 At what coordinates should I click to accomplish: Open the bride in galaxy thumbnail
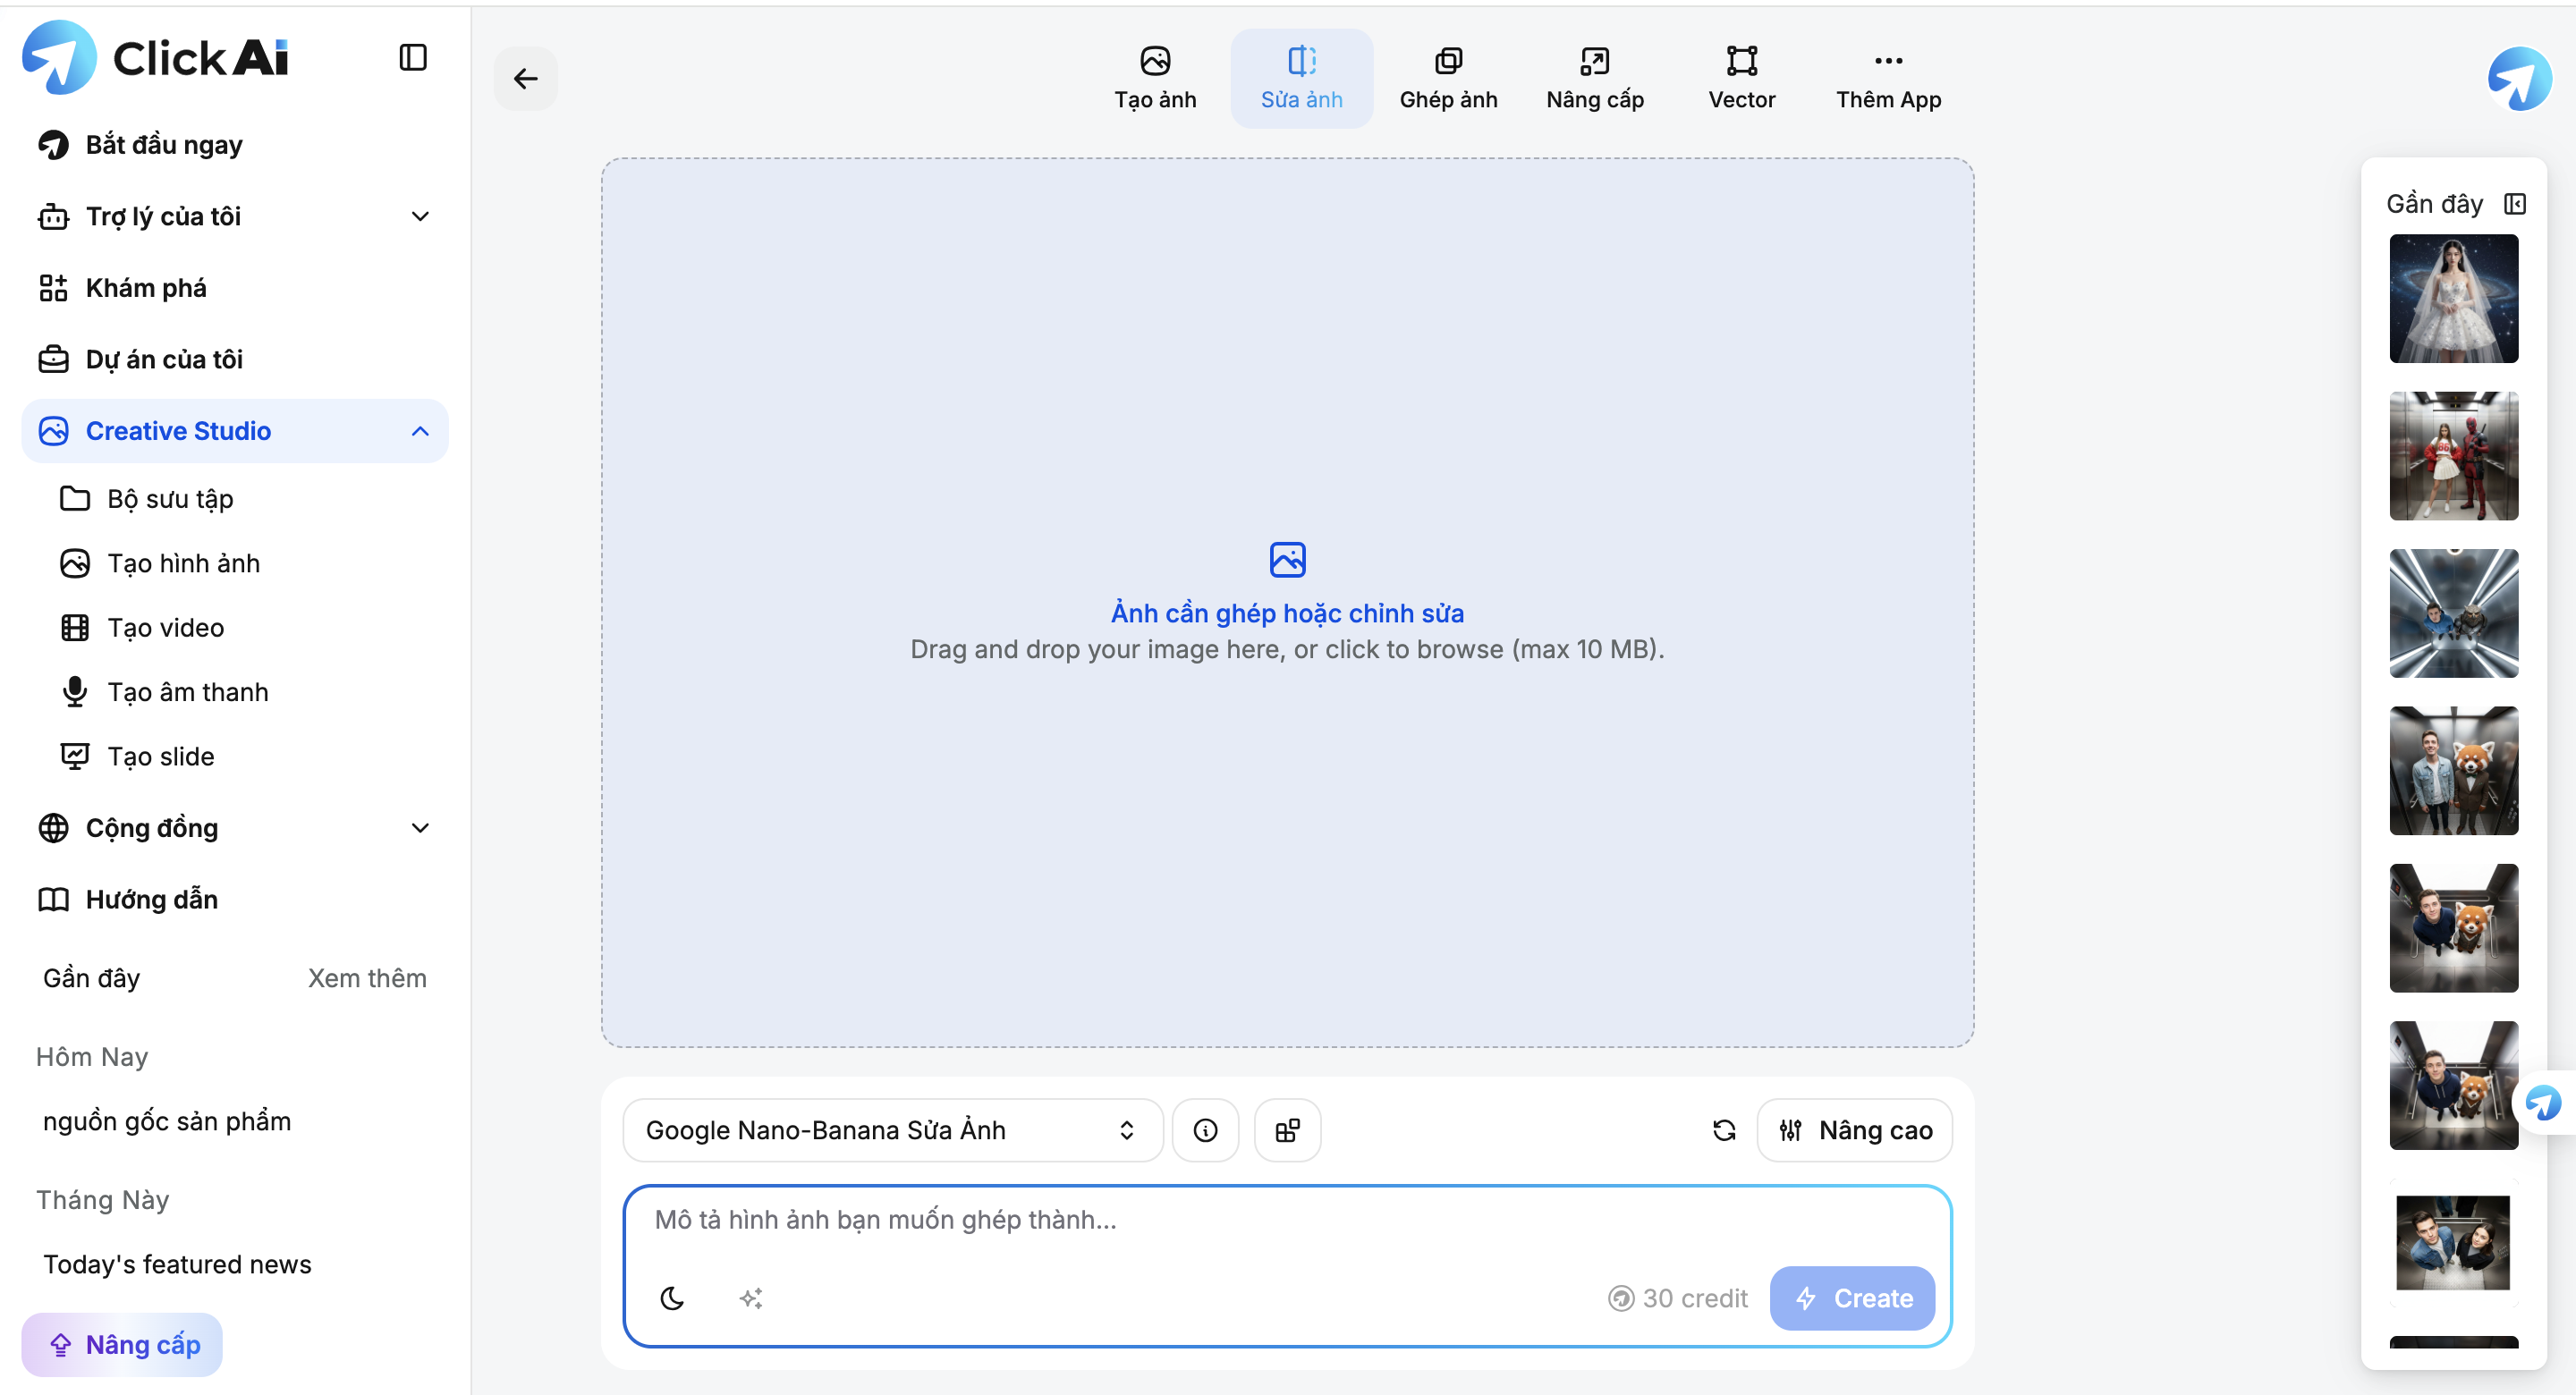click(2453, 298)
